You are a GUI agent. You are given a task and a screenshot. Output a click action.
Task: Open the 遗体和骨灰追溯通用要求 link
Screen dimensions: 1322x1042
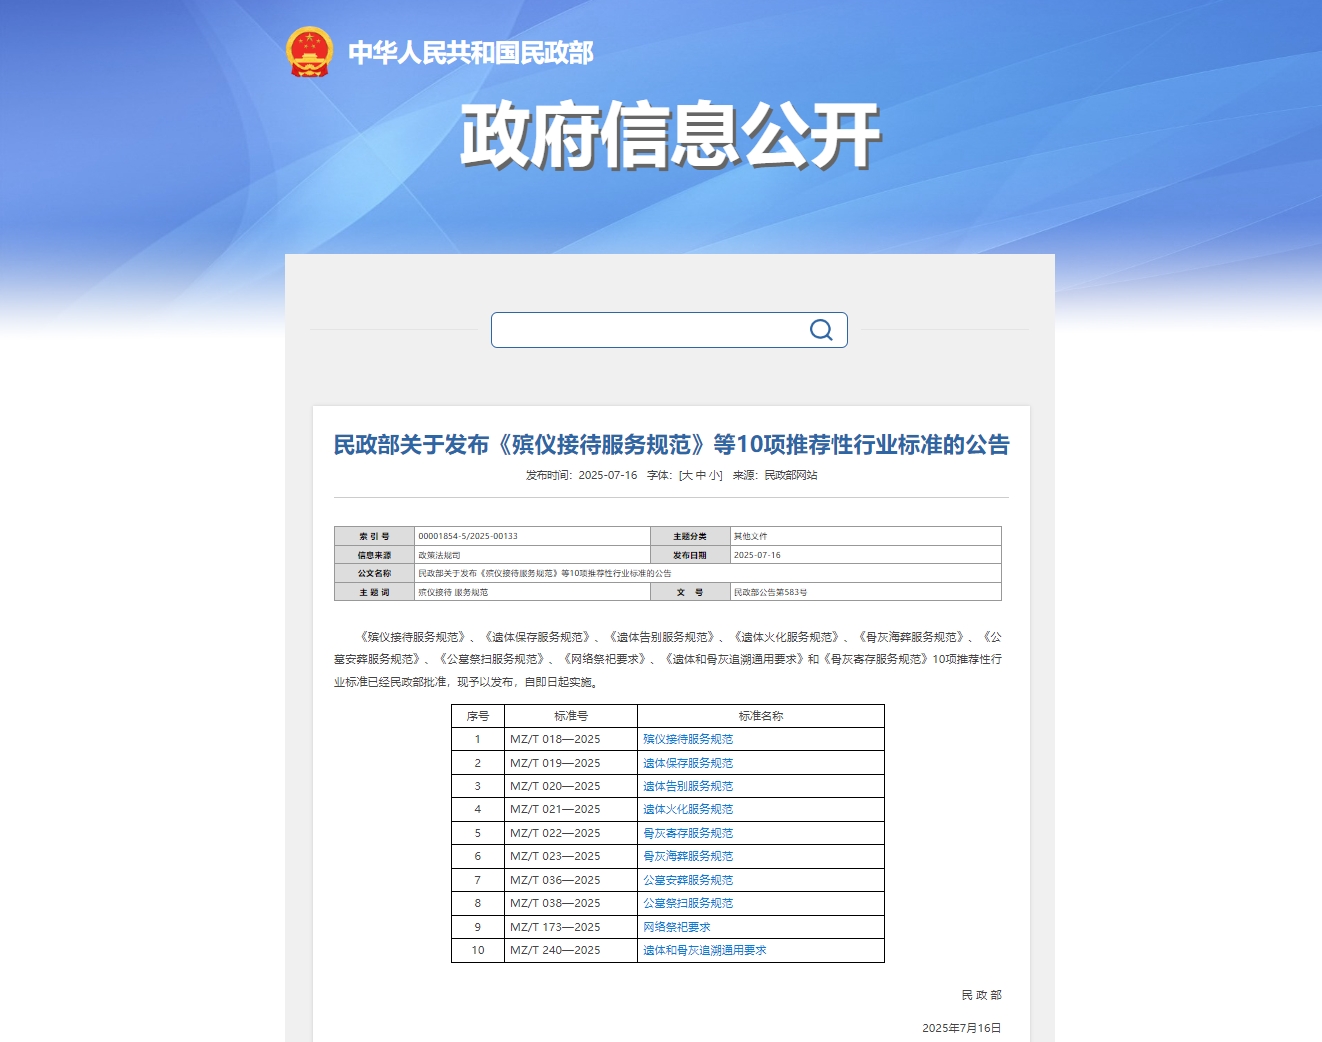coord(705,950)
